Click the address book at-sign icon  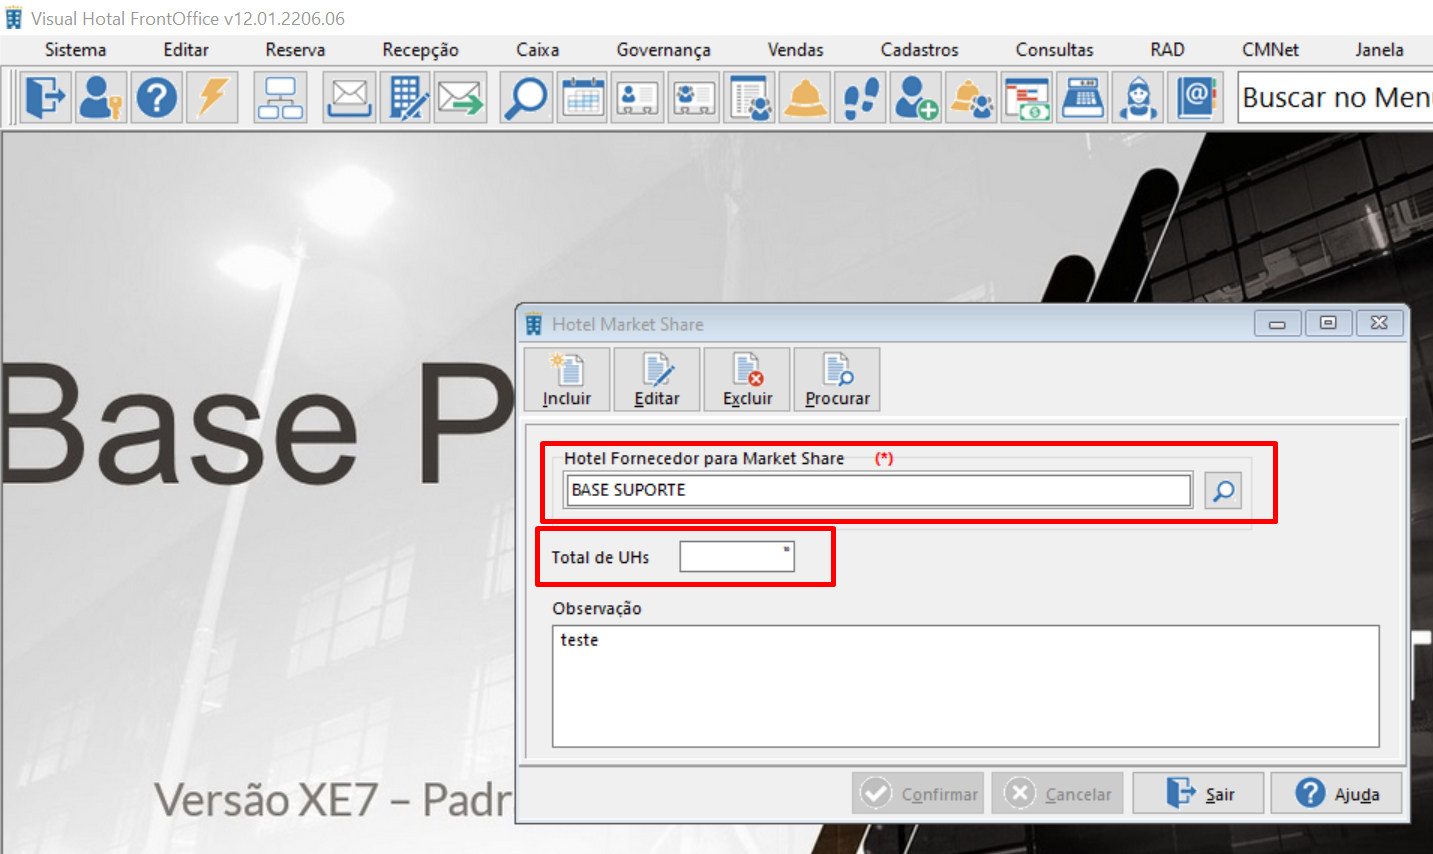tap(1195, 98)
